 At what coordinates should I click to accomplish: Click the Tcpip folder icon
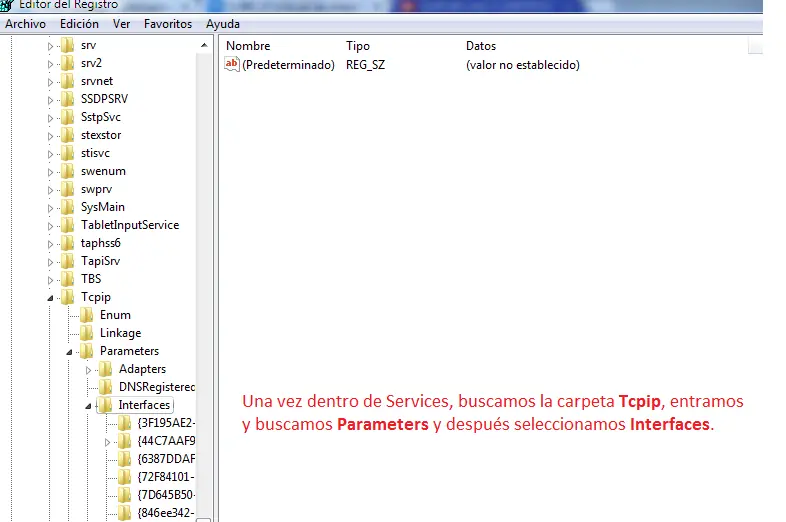(x=68, y=297)
